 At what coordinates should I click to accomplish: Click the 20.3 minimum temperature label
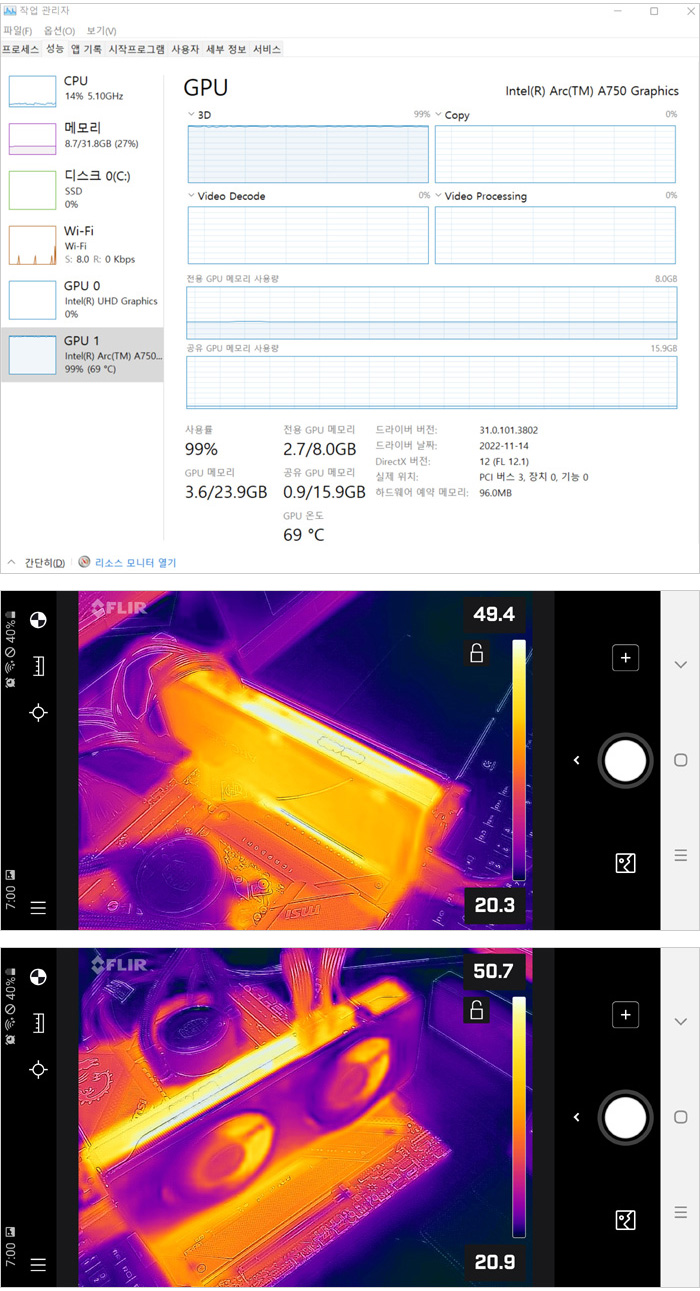(x=495, y=905)
